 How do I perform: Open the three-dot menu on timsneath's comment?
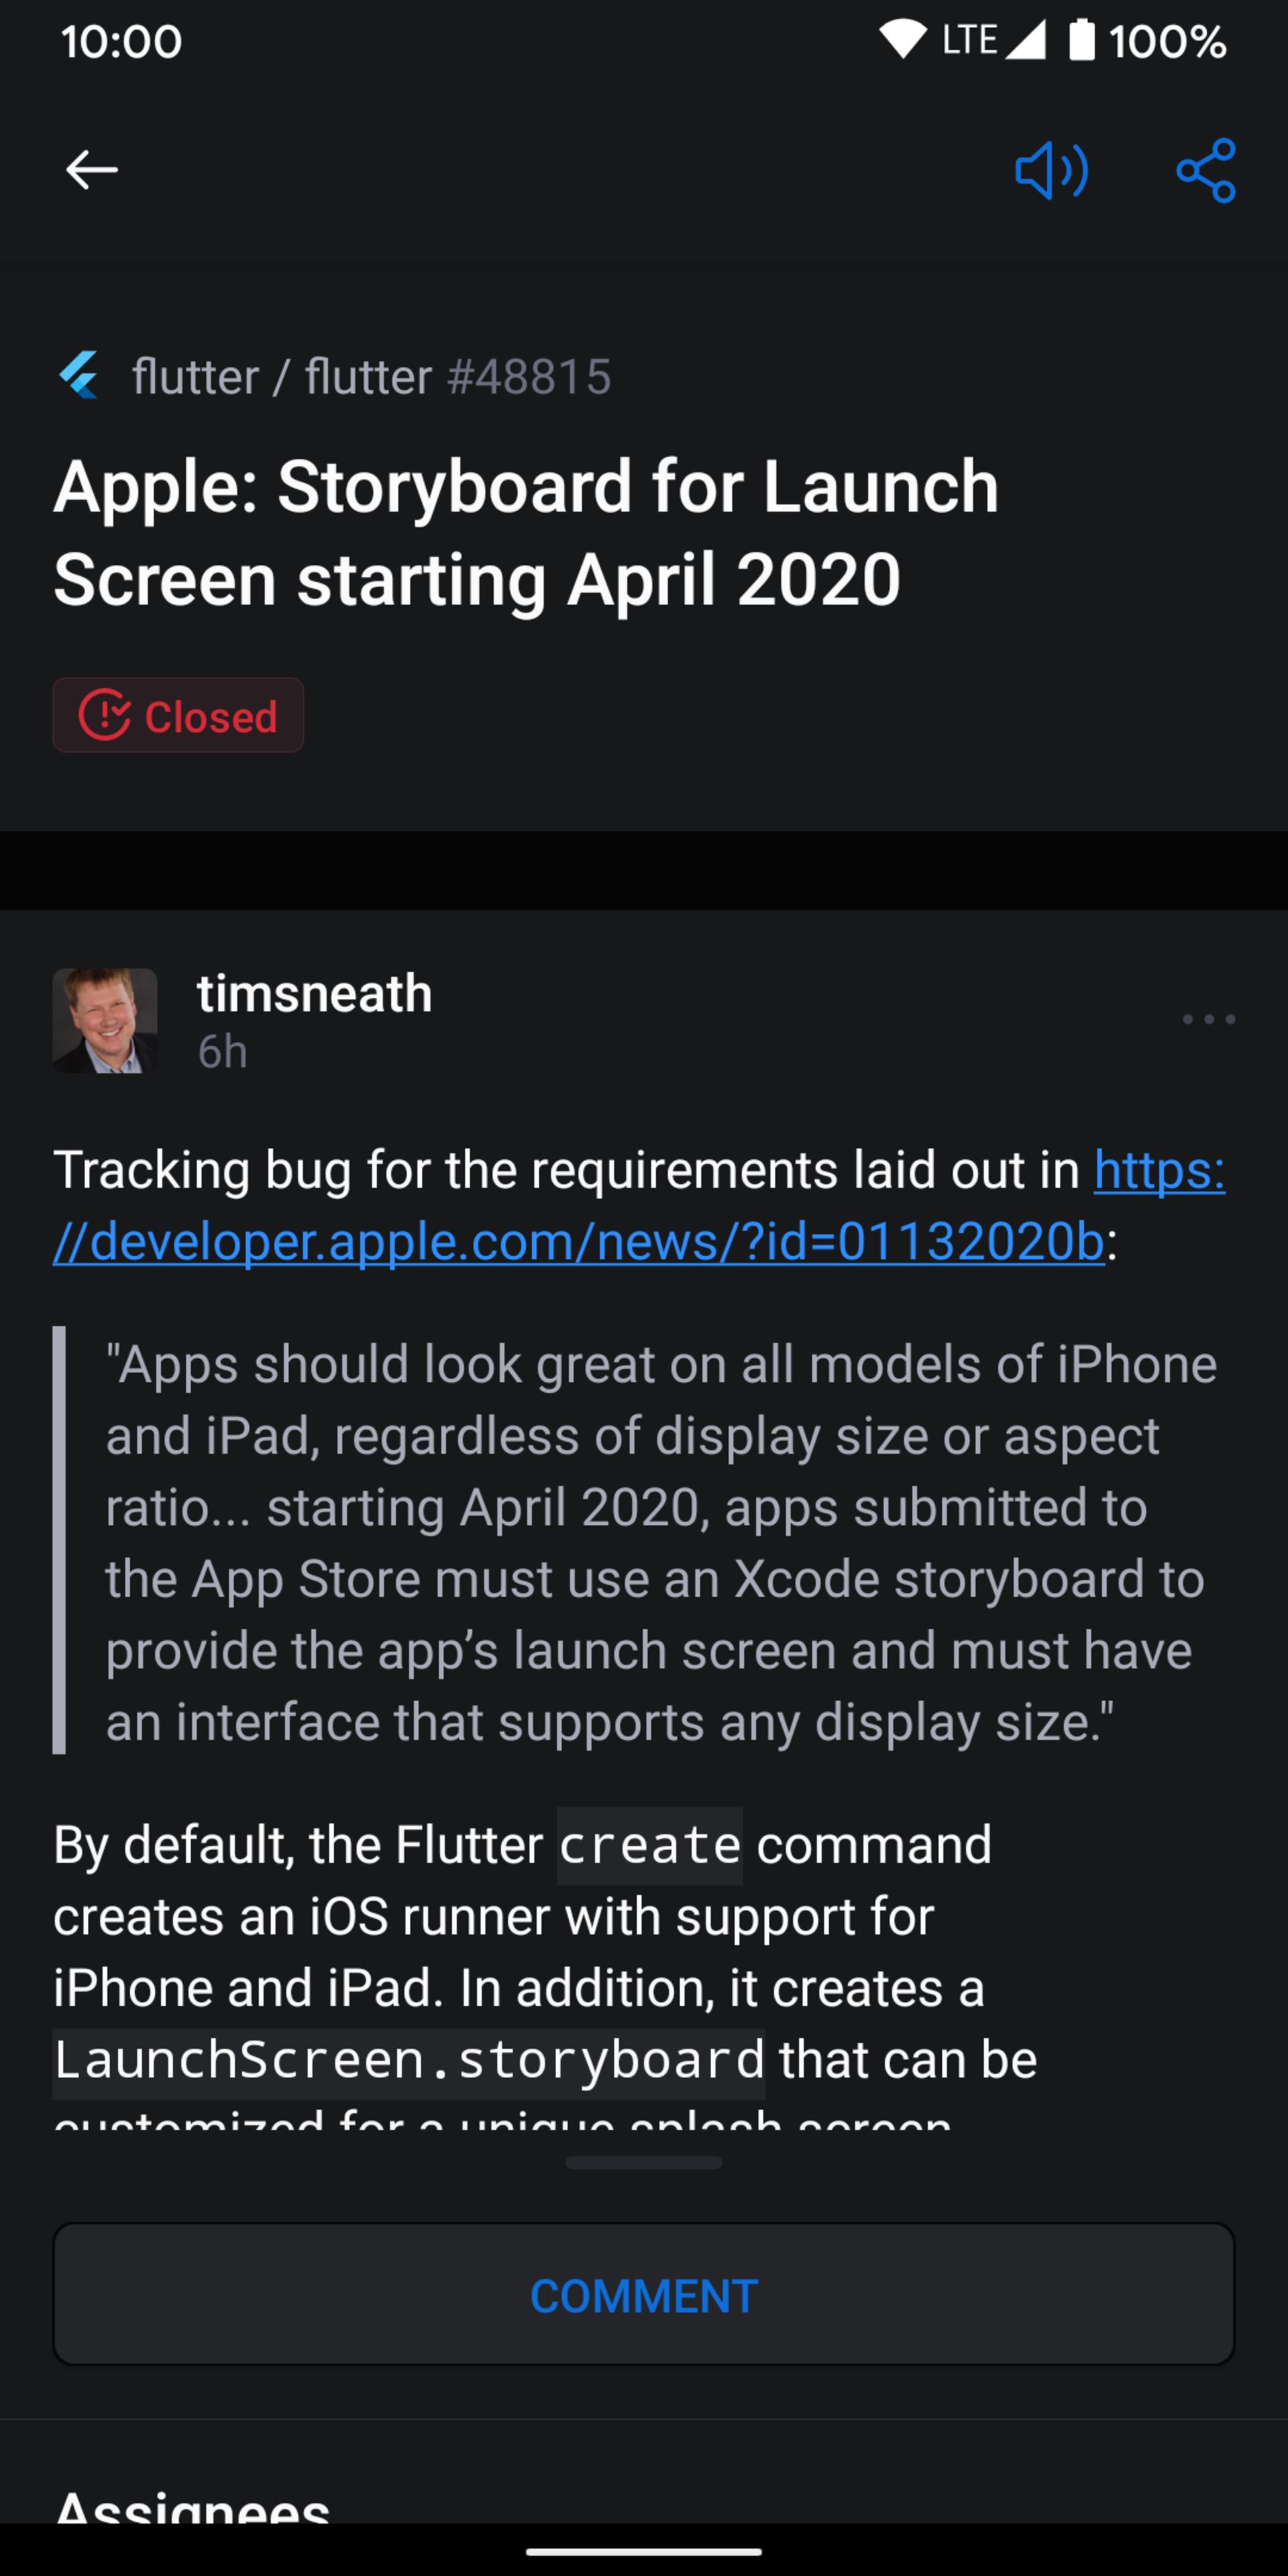coord(1208,1019)
